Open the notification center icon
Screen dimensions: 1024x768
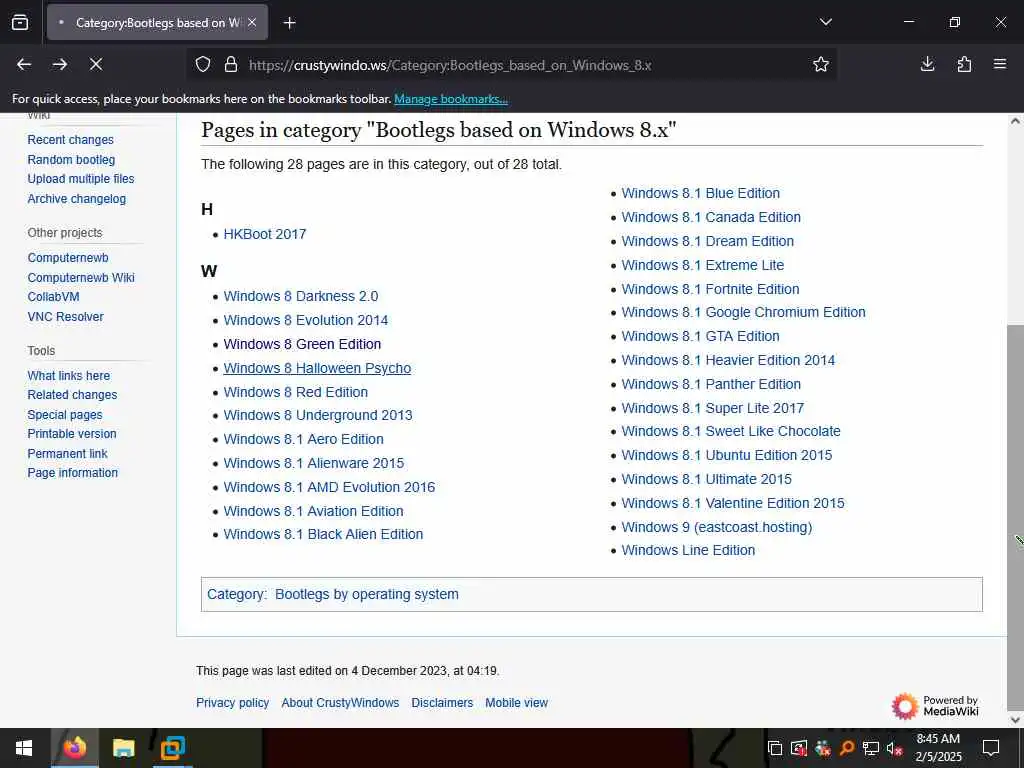991,748
